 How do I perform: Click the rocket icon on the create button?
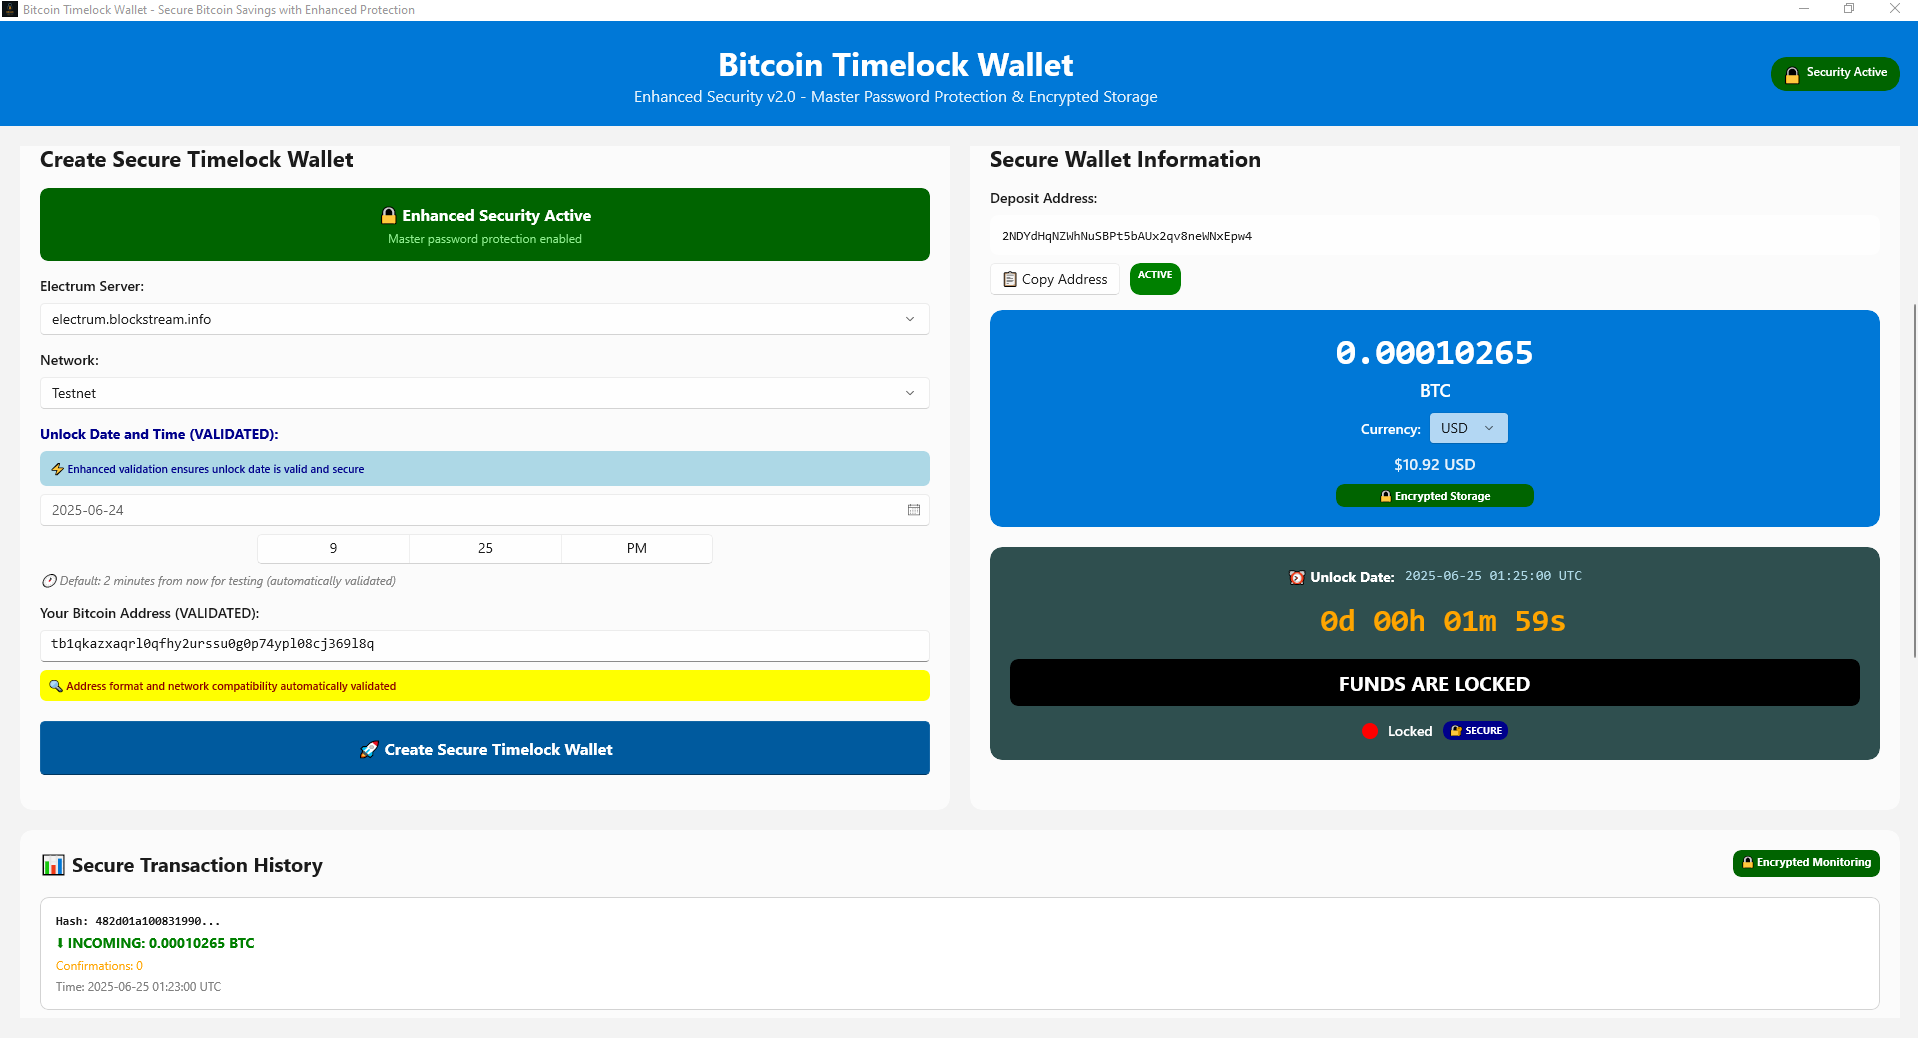369,749
